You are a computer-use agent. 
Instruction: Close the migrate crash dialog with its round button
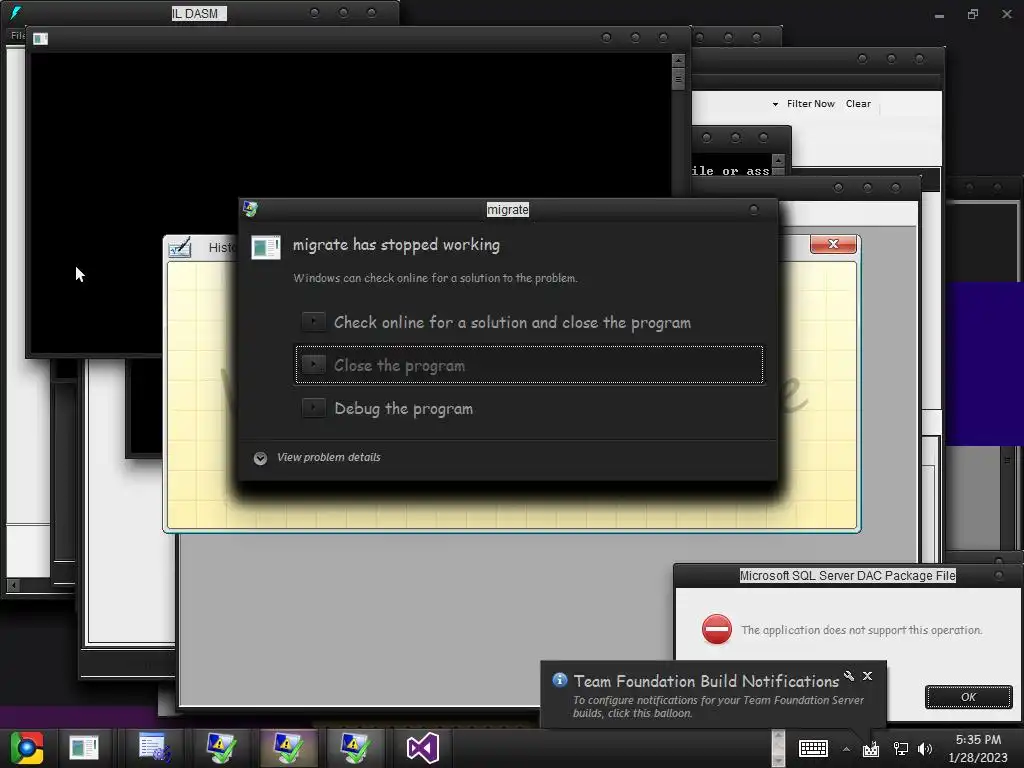754,210
